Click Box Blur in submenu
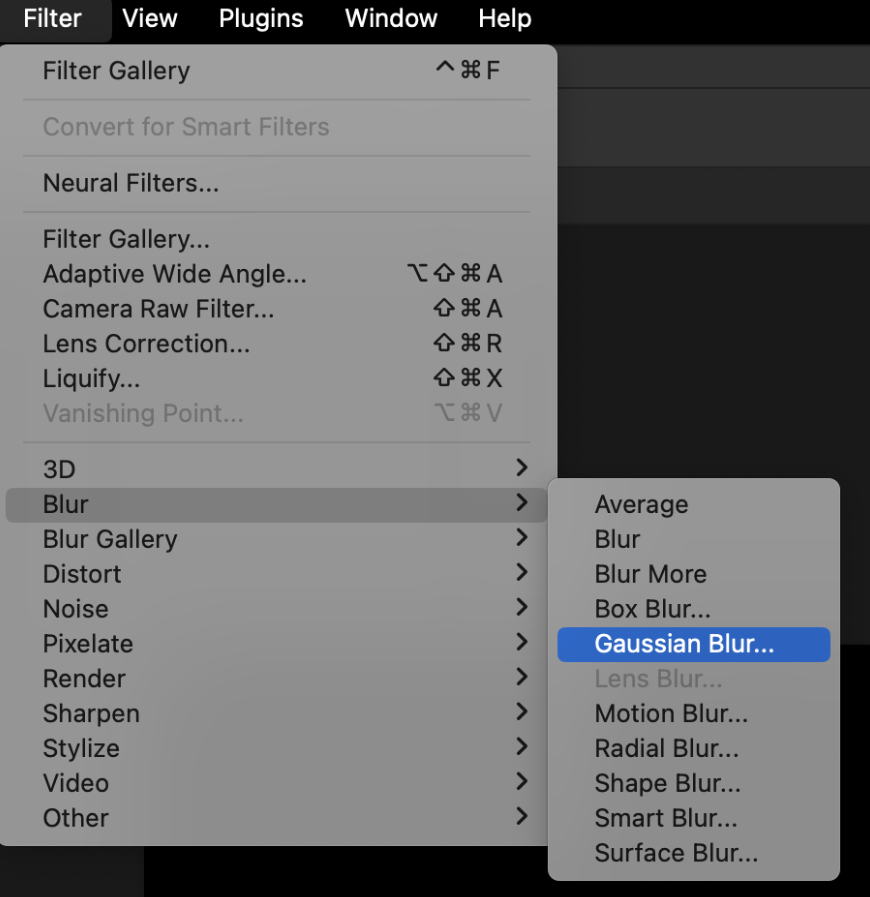 (653, 609)
